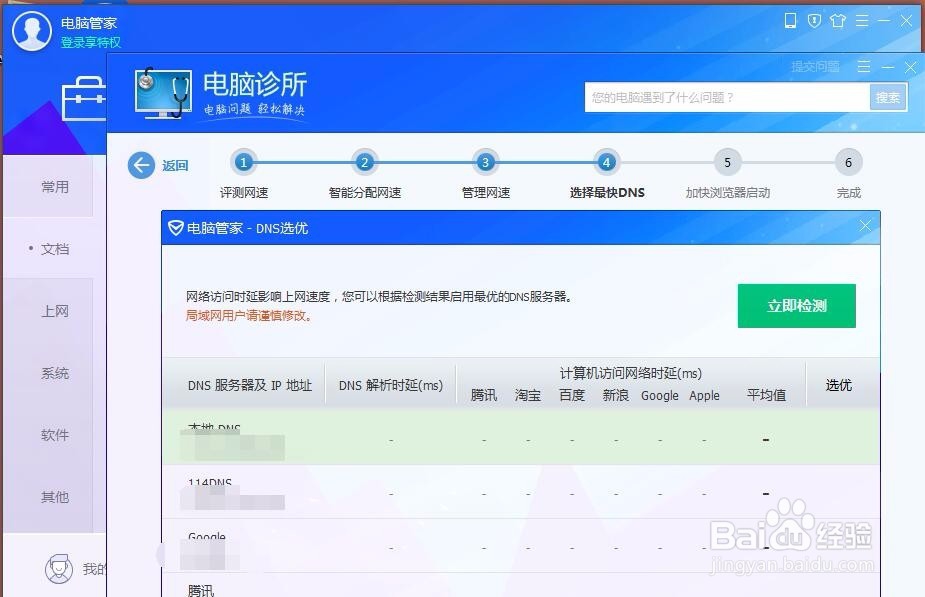Click the DNS选优 shield icon in dialog header

pyautogui.click(x=176, y=227)
